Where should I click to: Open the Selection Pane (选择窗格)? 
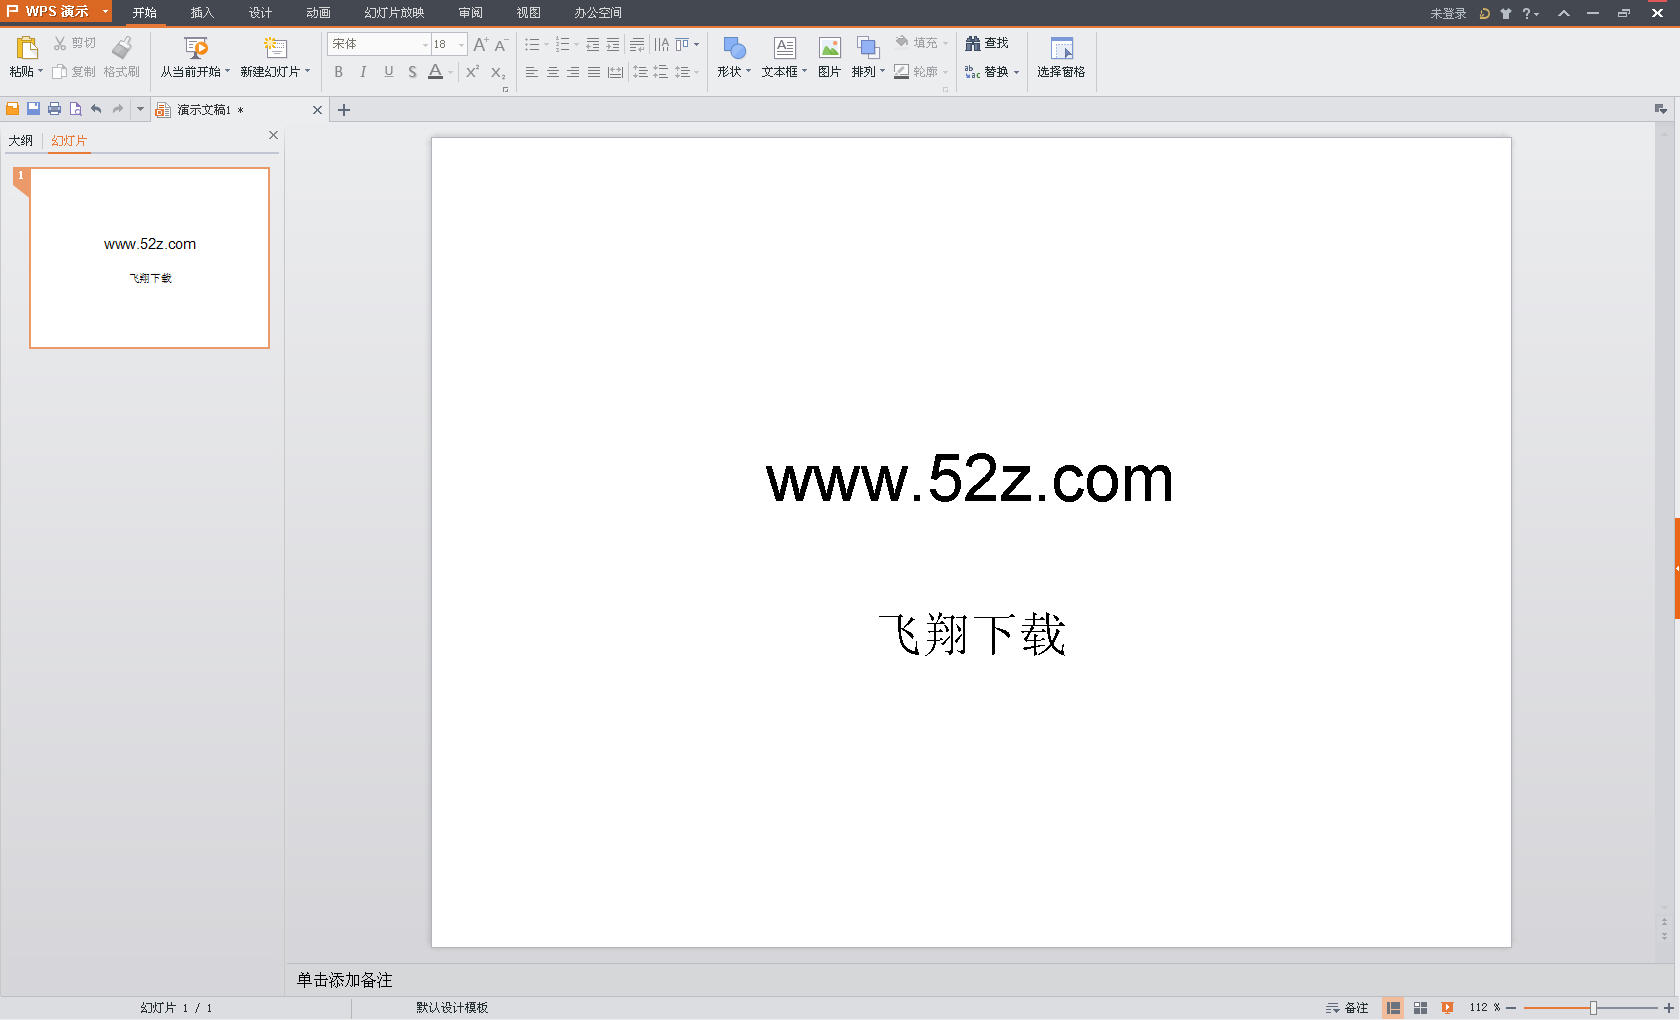click(1061, 56)
